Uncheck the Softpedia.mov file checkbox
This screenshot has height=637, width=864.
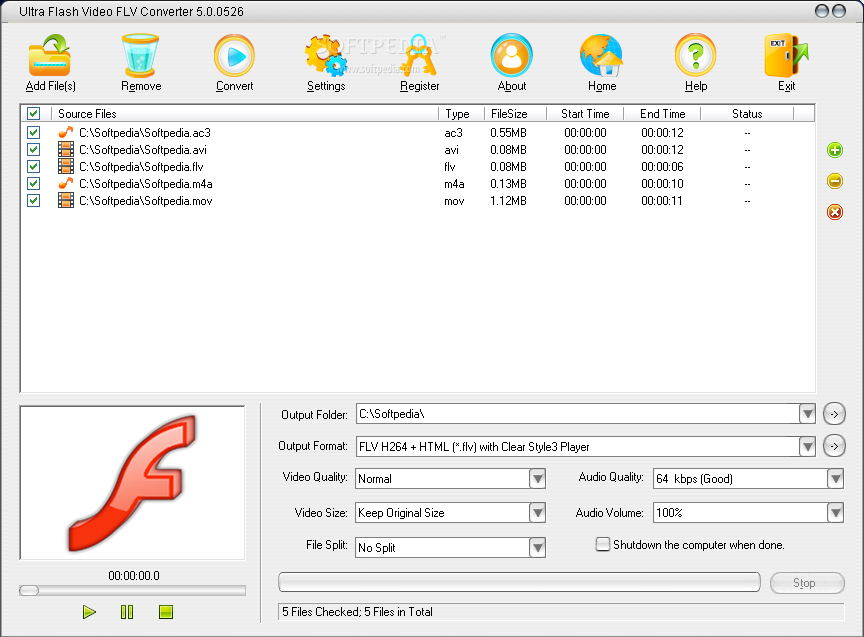pos(34,201)
